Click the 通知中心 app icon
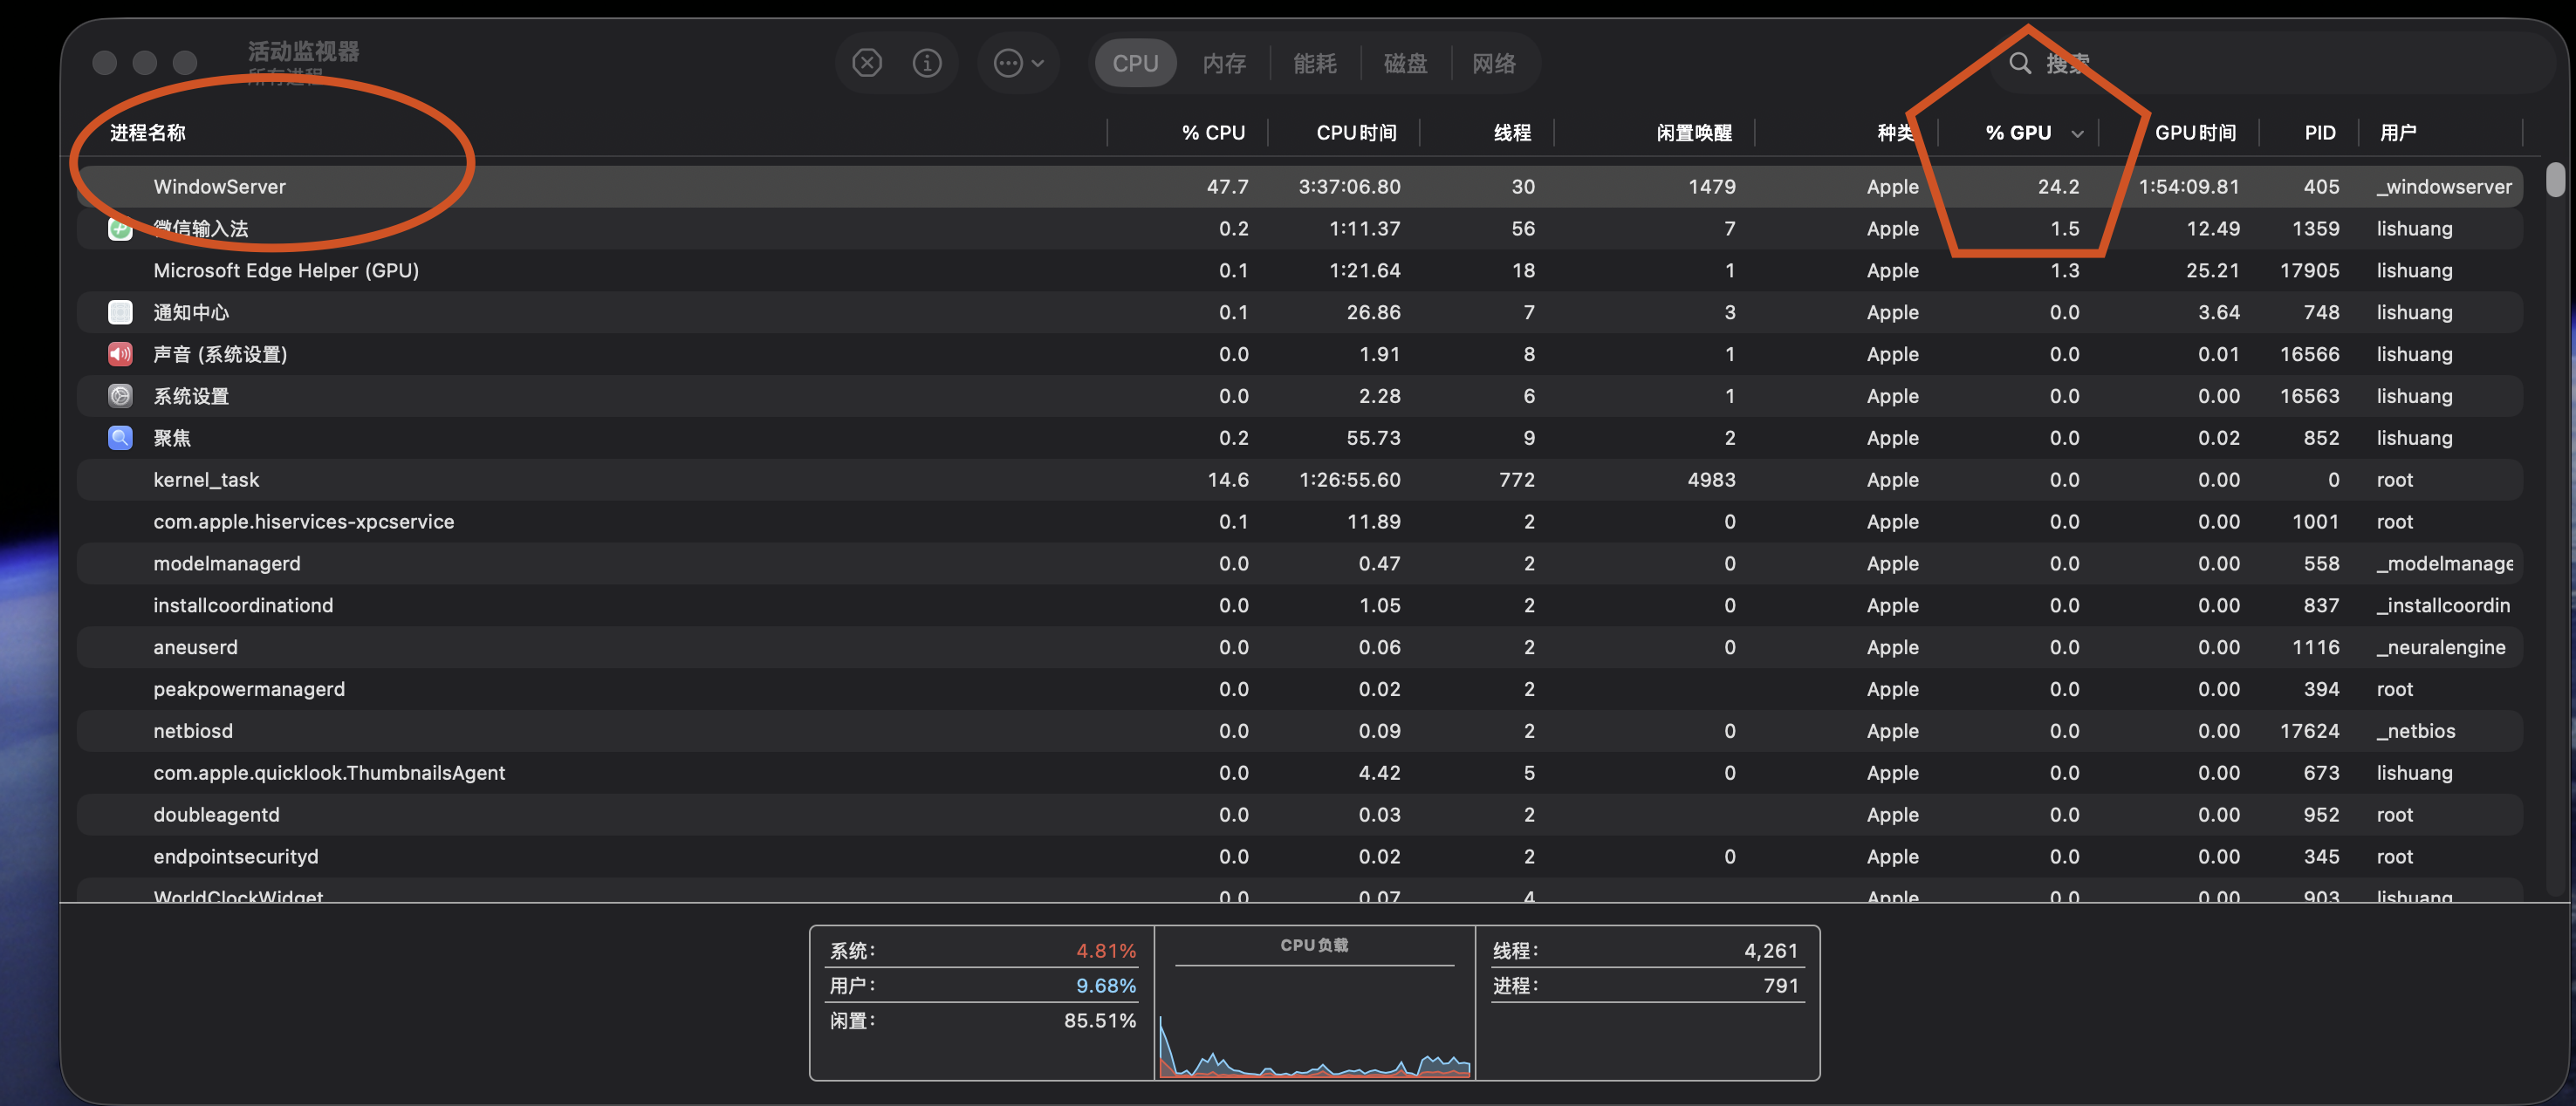Image resolution: width=2576 pixels, height=1106 pixels. point(120,312)
